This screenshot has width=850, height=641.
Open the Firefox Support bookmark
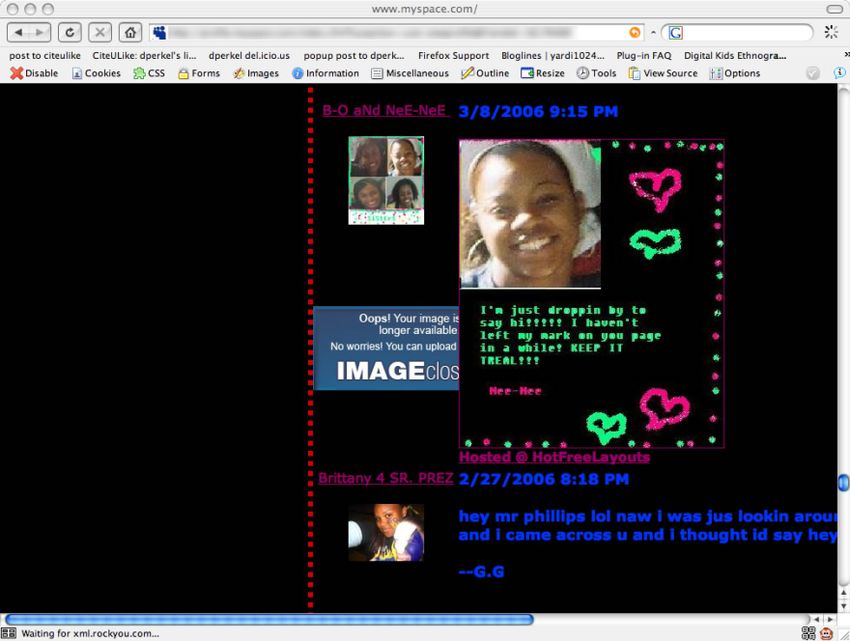[x=453, y=56]
